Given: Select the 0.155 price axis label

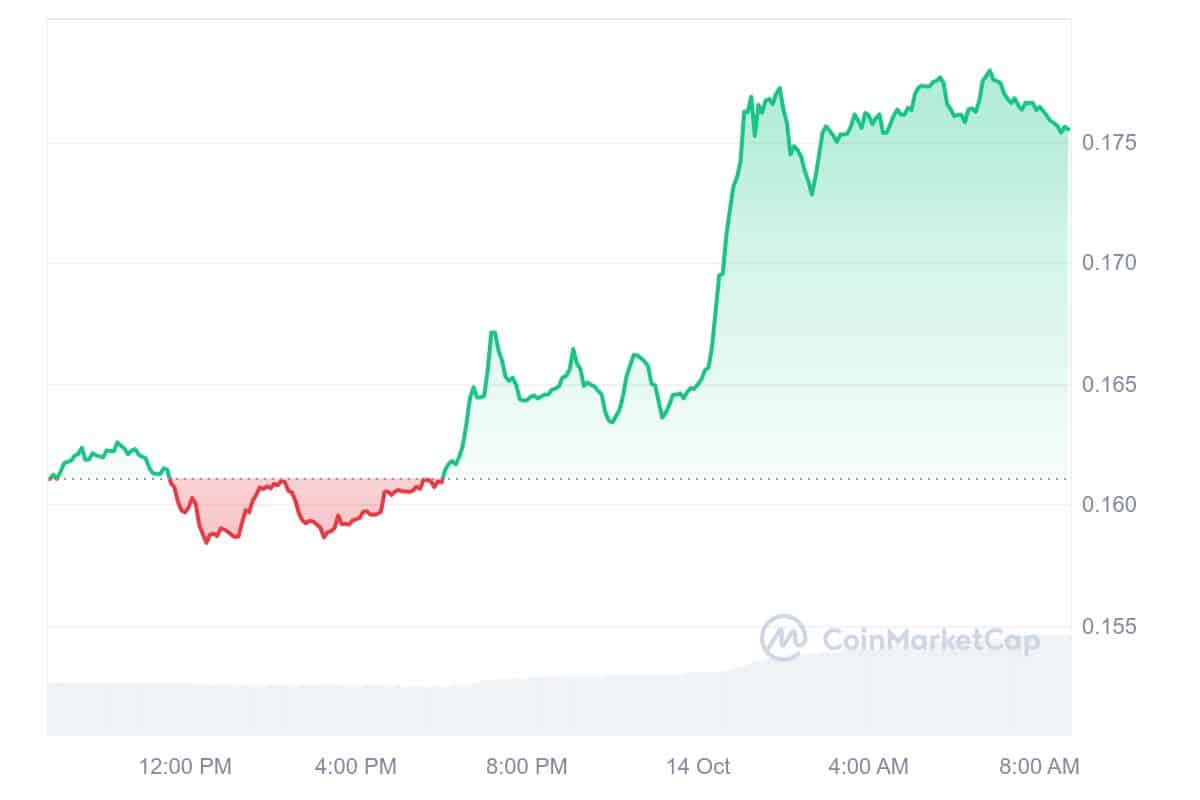Looking at the screenshot, I should [1110, 627].
